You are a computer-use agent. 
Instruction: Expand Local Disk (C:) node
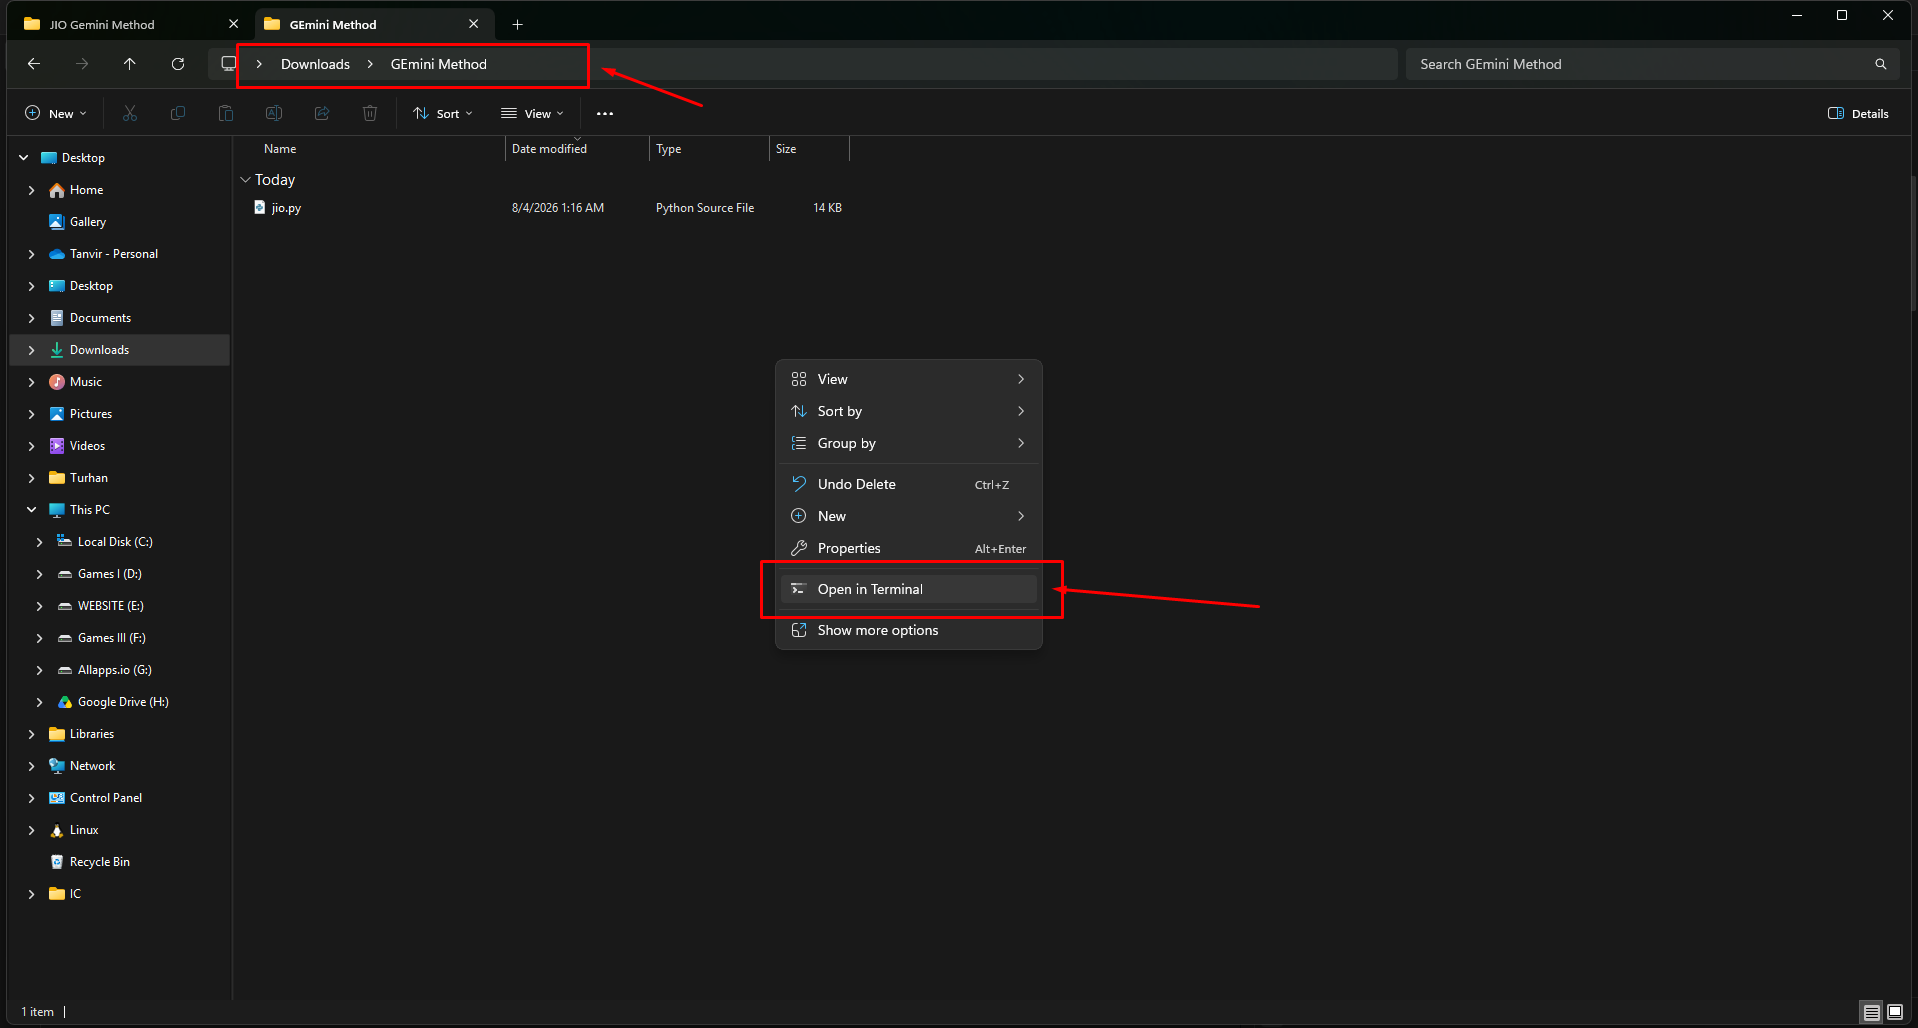pyautogui.click(x=40, y=542)
